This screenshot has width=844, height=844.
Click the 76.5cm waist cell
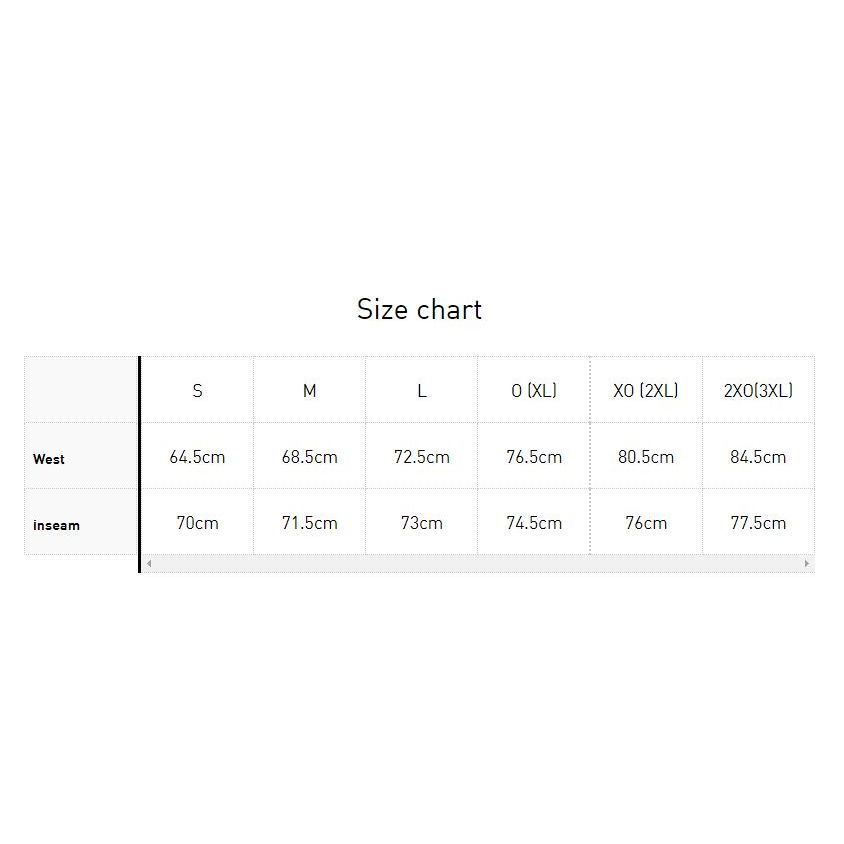(x=534, y=457)
